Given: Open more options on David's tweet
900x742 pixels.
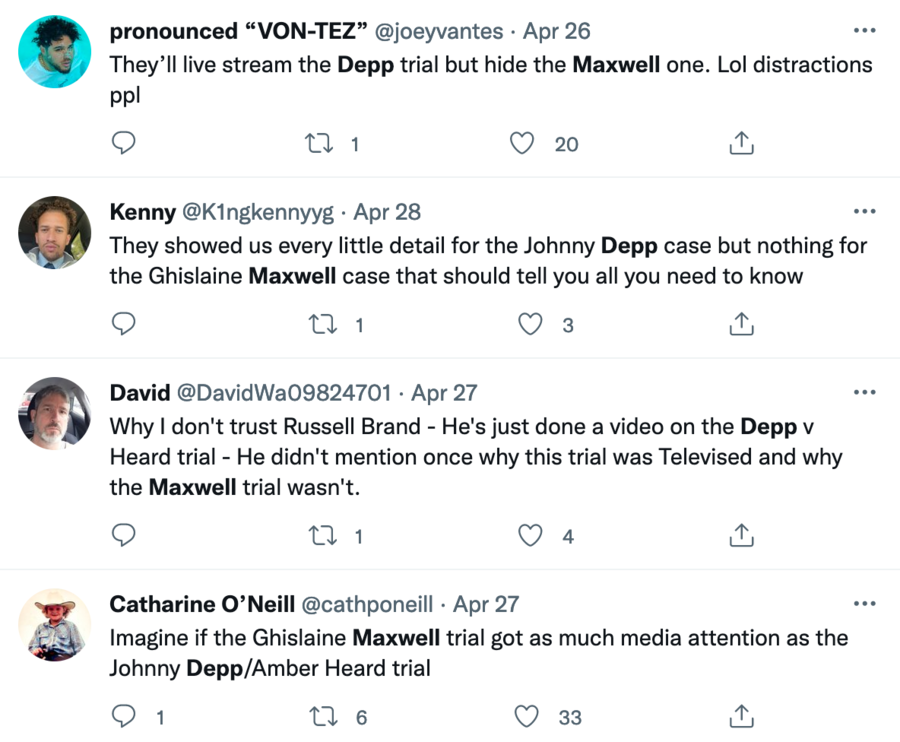Looking at the screenshot, I should pyautogui.click(x=864, y=393).
